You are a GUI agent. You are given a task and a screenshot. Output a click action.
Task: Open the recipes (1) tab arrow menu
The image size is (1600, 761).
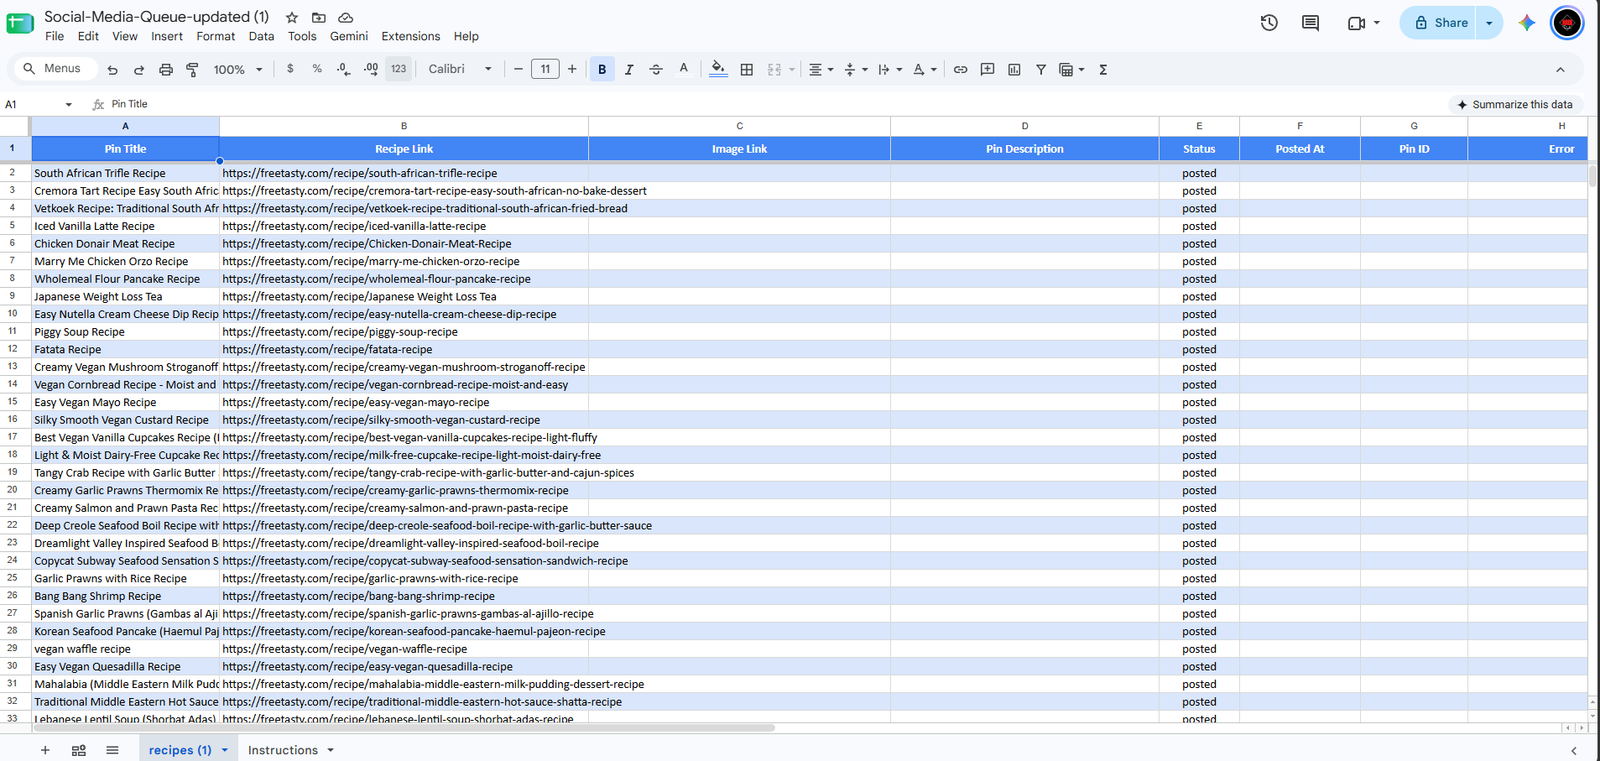pyautogui.click(x=225, y=750)
